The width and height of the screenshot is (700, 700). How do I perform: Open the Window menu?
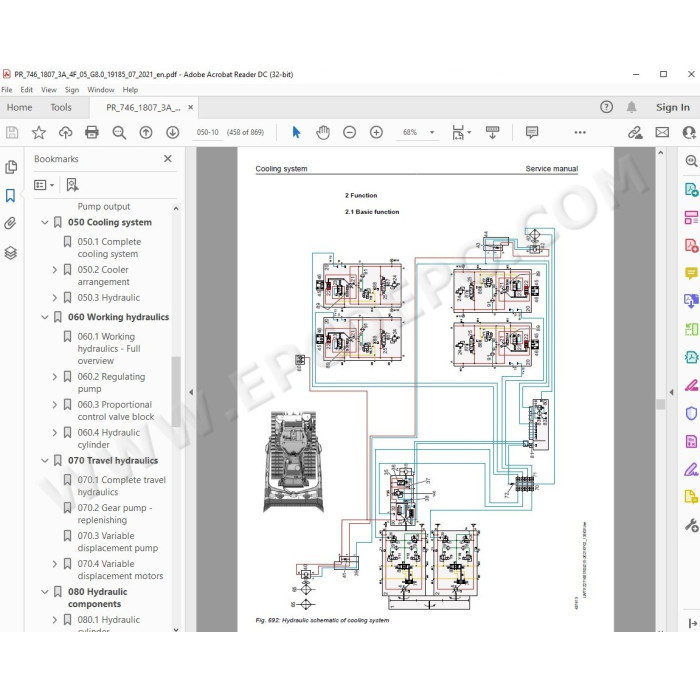coord(100,90)
